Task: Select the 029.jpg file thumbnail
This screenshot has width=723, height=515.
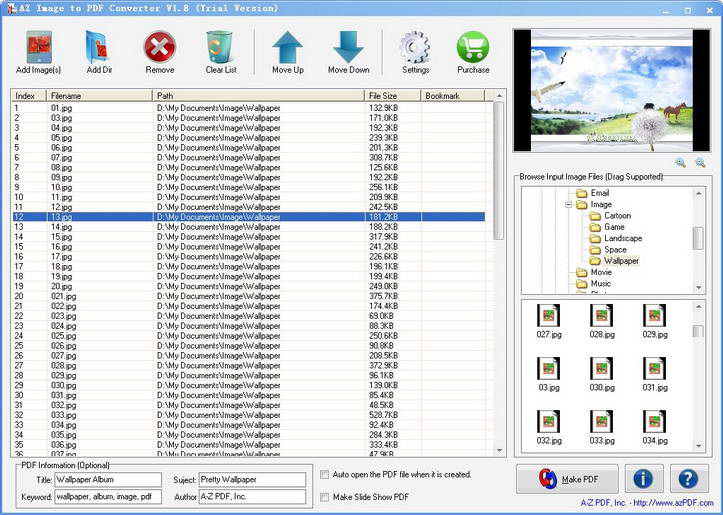Action: click(655, 321)
